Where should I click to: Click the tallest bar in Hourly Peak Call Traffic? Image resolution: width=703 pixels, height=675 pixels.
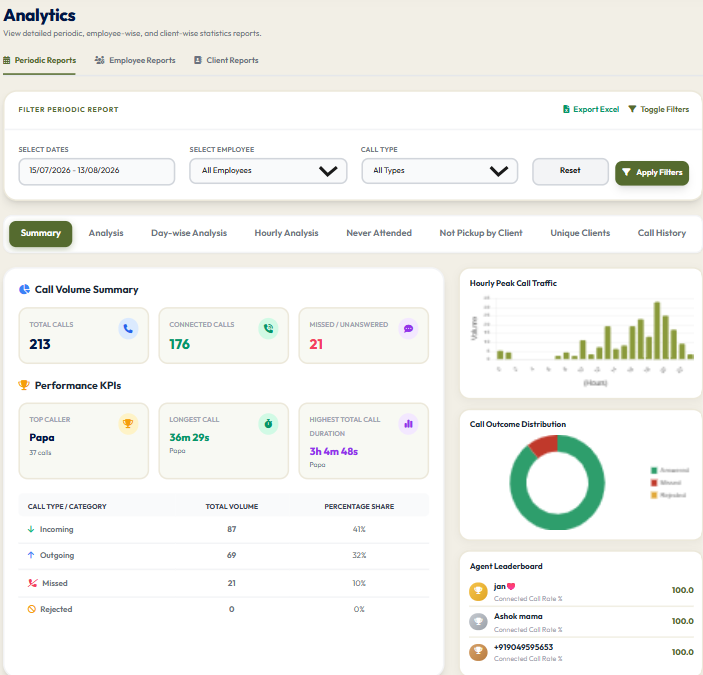657,330
